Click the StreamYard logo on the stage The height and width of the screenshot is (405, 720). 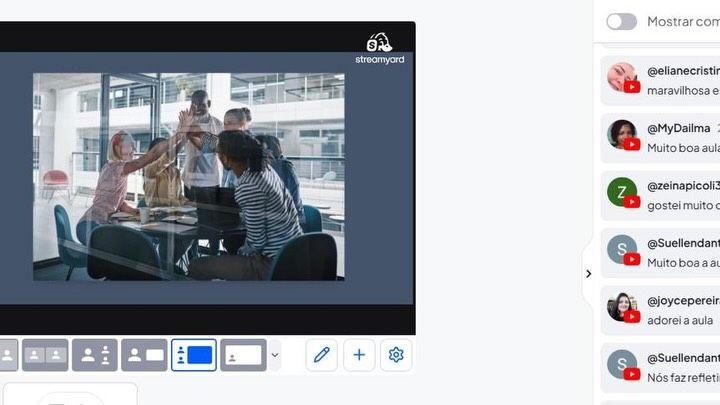click(x=380, y=48)
